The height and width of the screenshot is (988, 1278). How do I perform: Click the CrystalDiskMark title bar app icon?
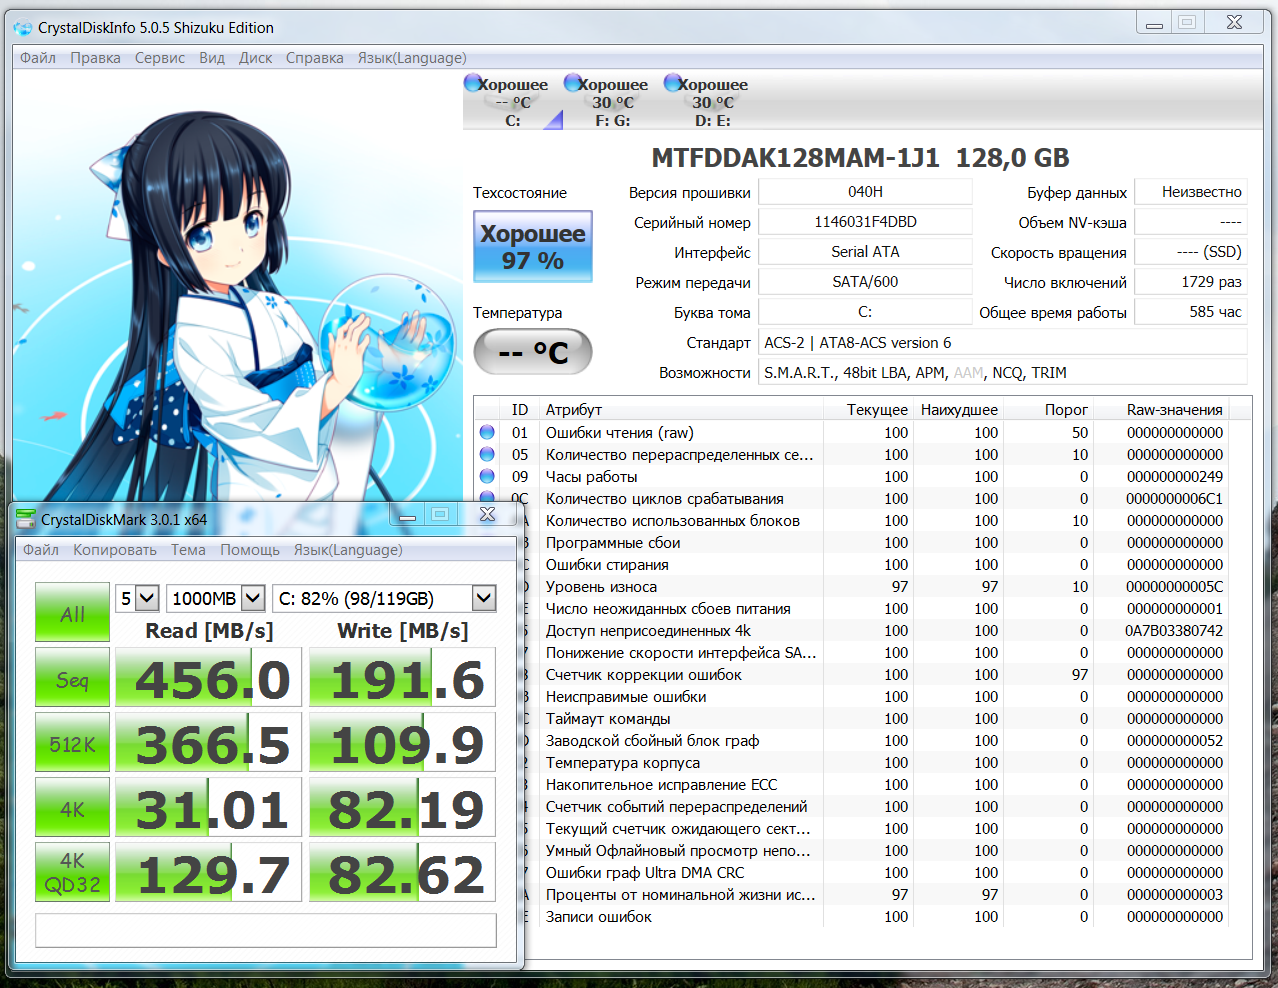(x=25, y=519)
